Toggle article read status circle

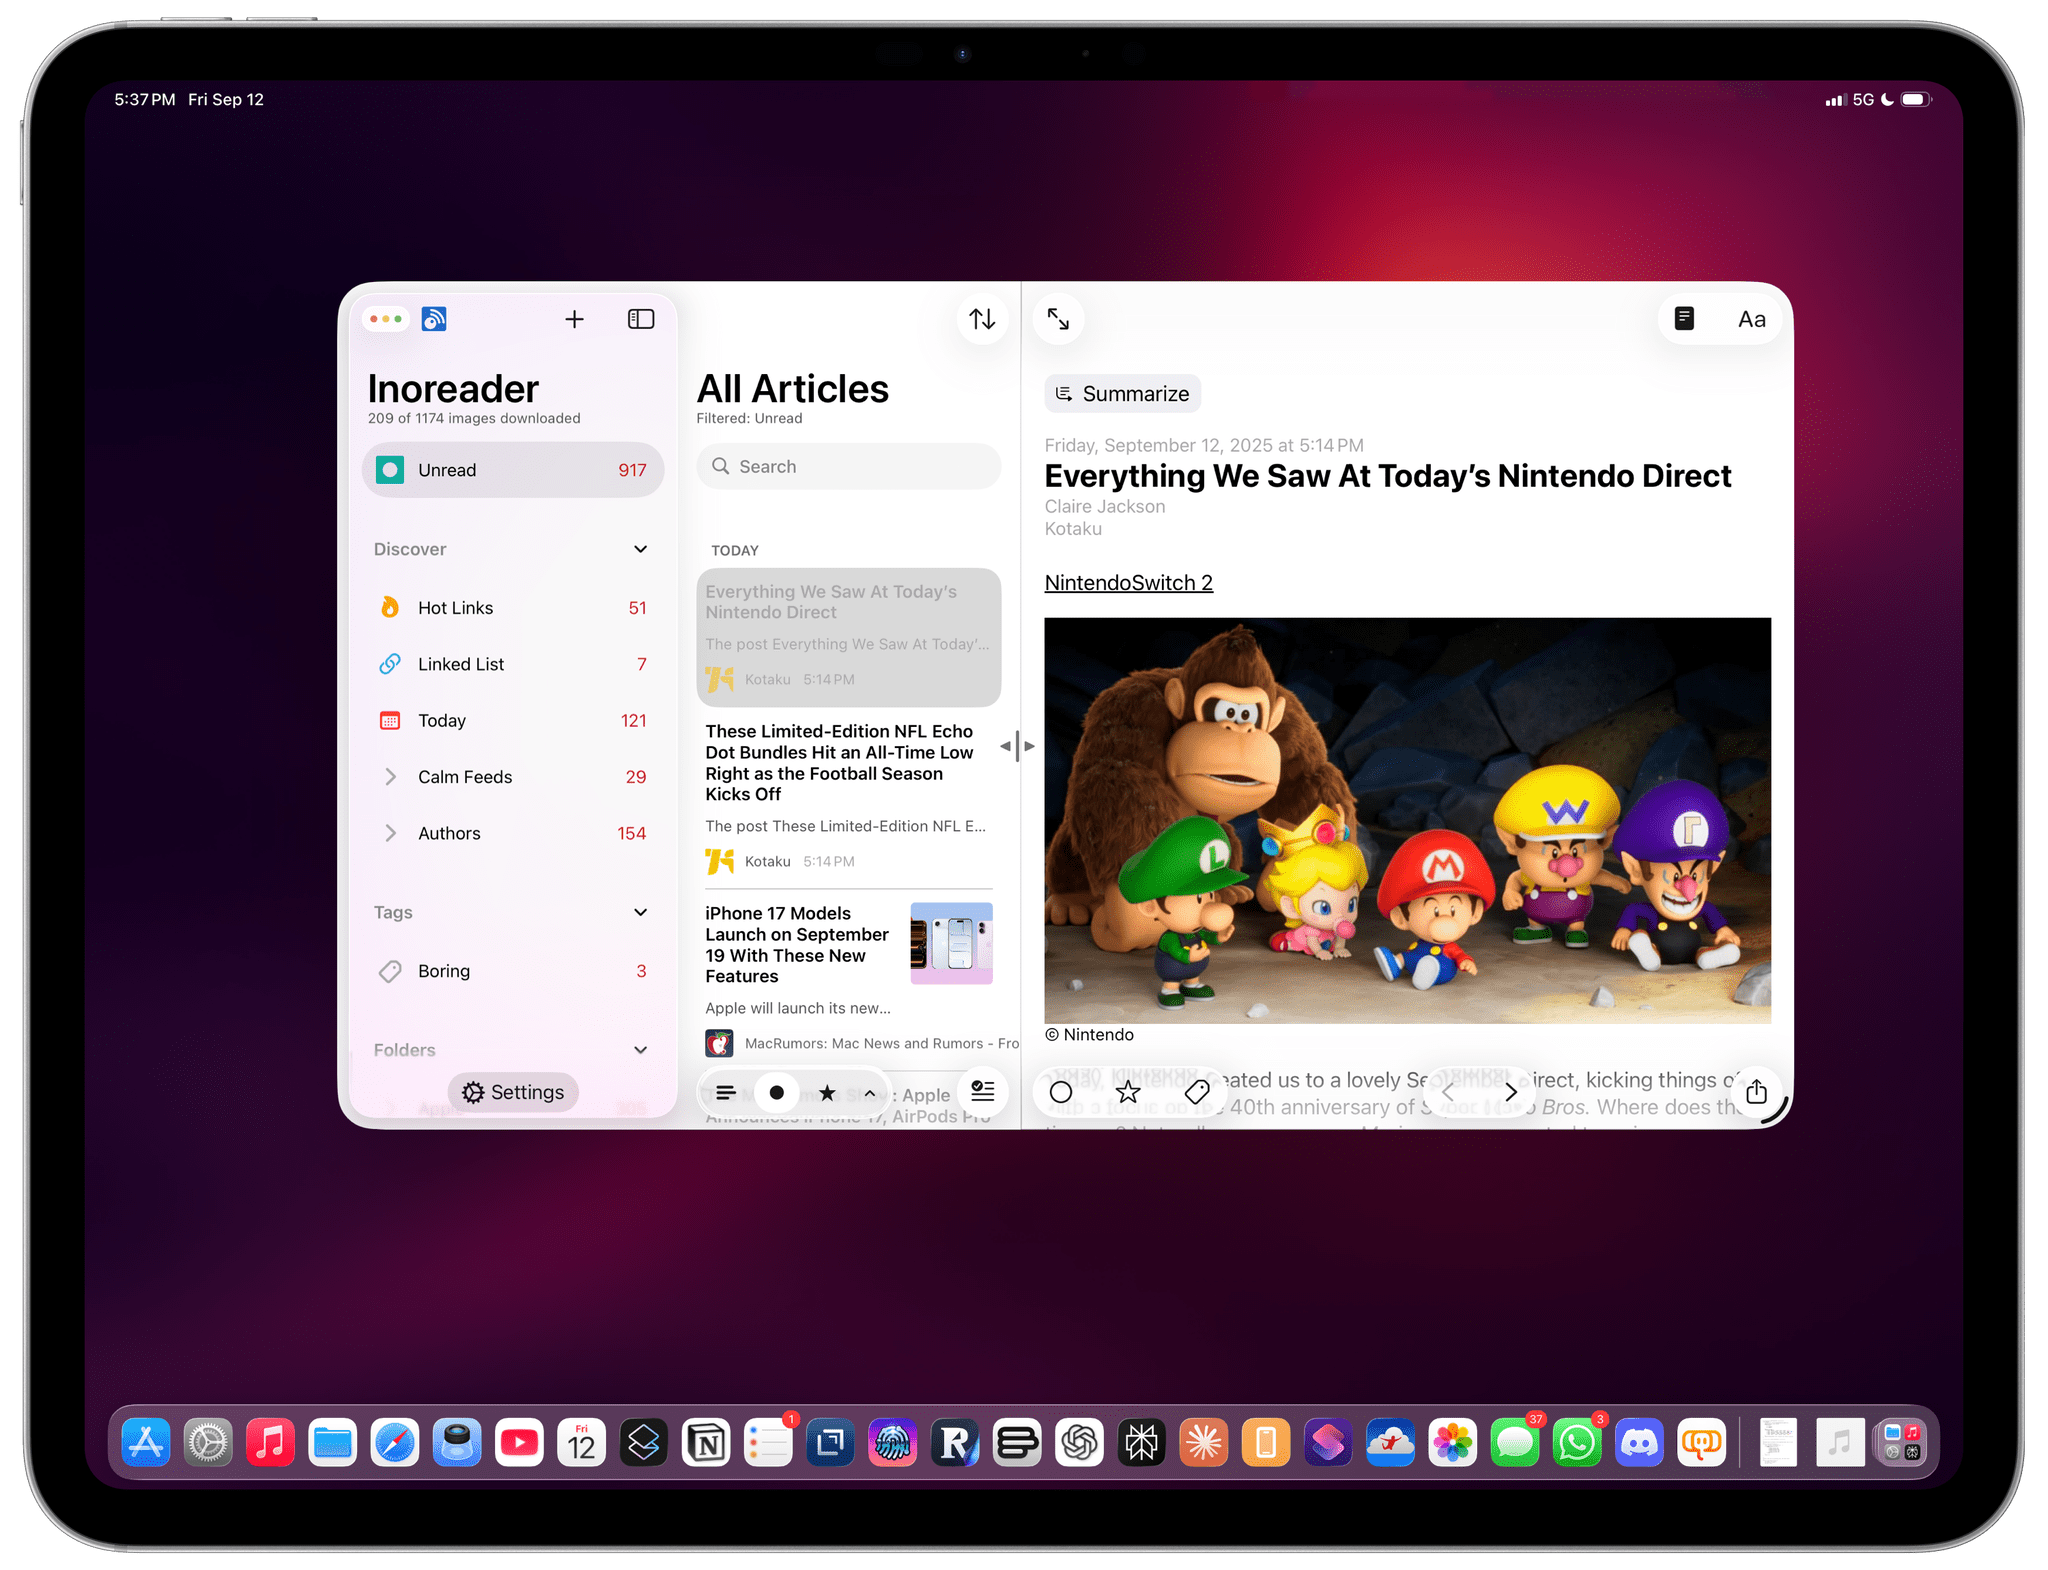click(x=1061, y=1092)
